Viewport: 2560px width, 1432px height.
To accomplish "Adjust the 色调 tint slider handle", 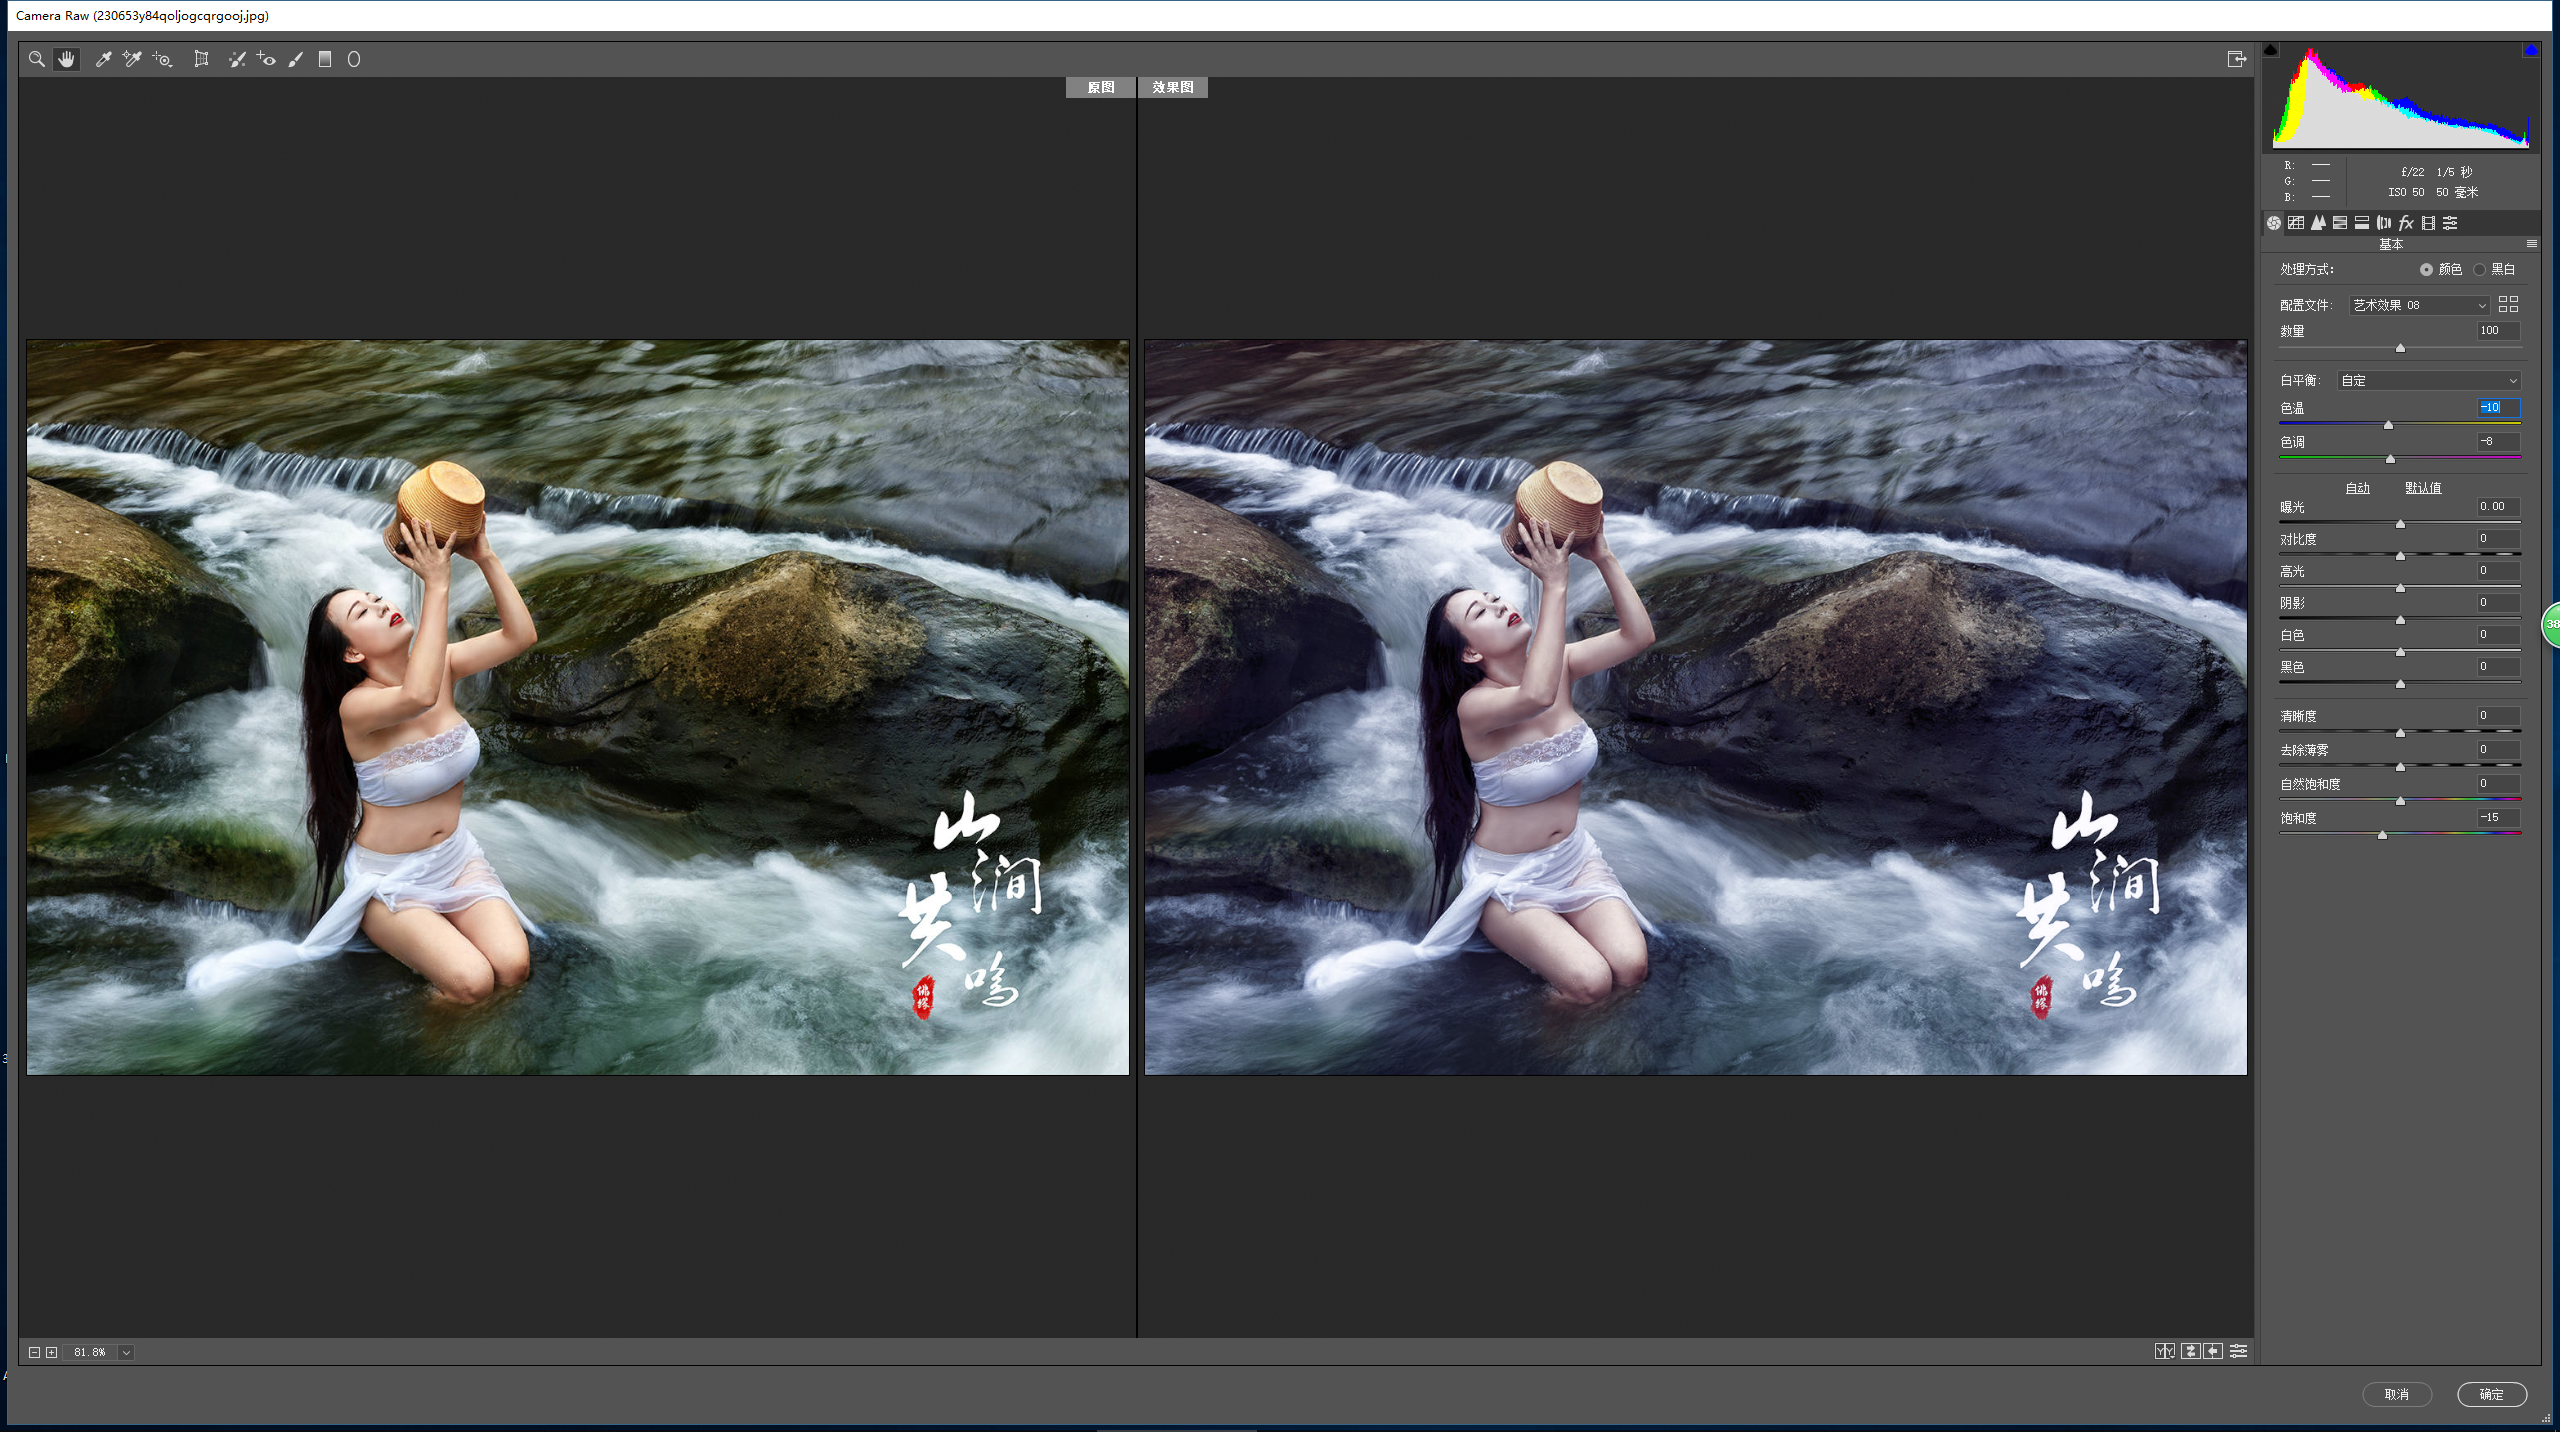I will [x=2390, y=459].
